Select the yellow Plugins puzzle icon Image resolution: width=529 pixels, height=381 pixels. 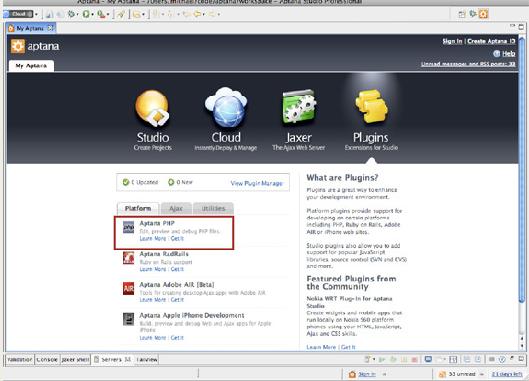(371, 107)
